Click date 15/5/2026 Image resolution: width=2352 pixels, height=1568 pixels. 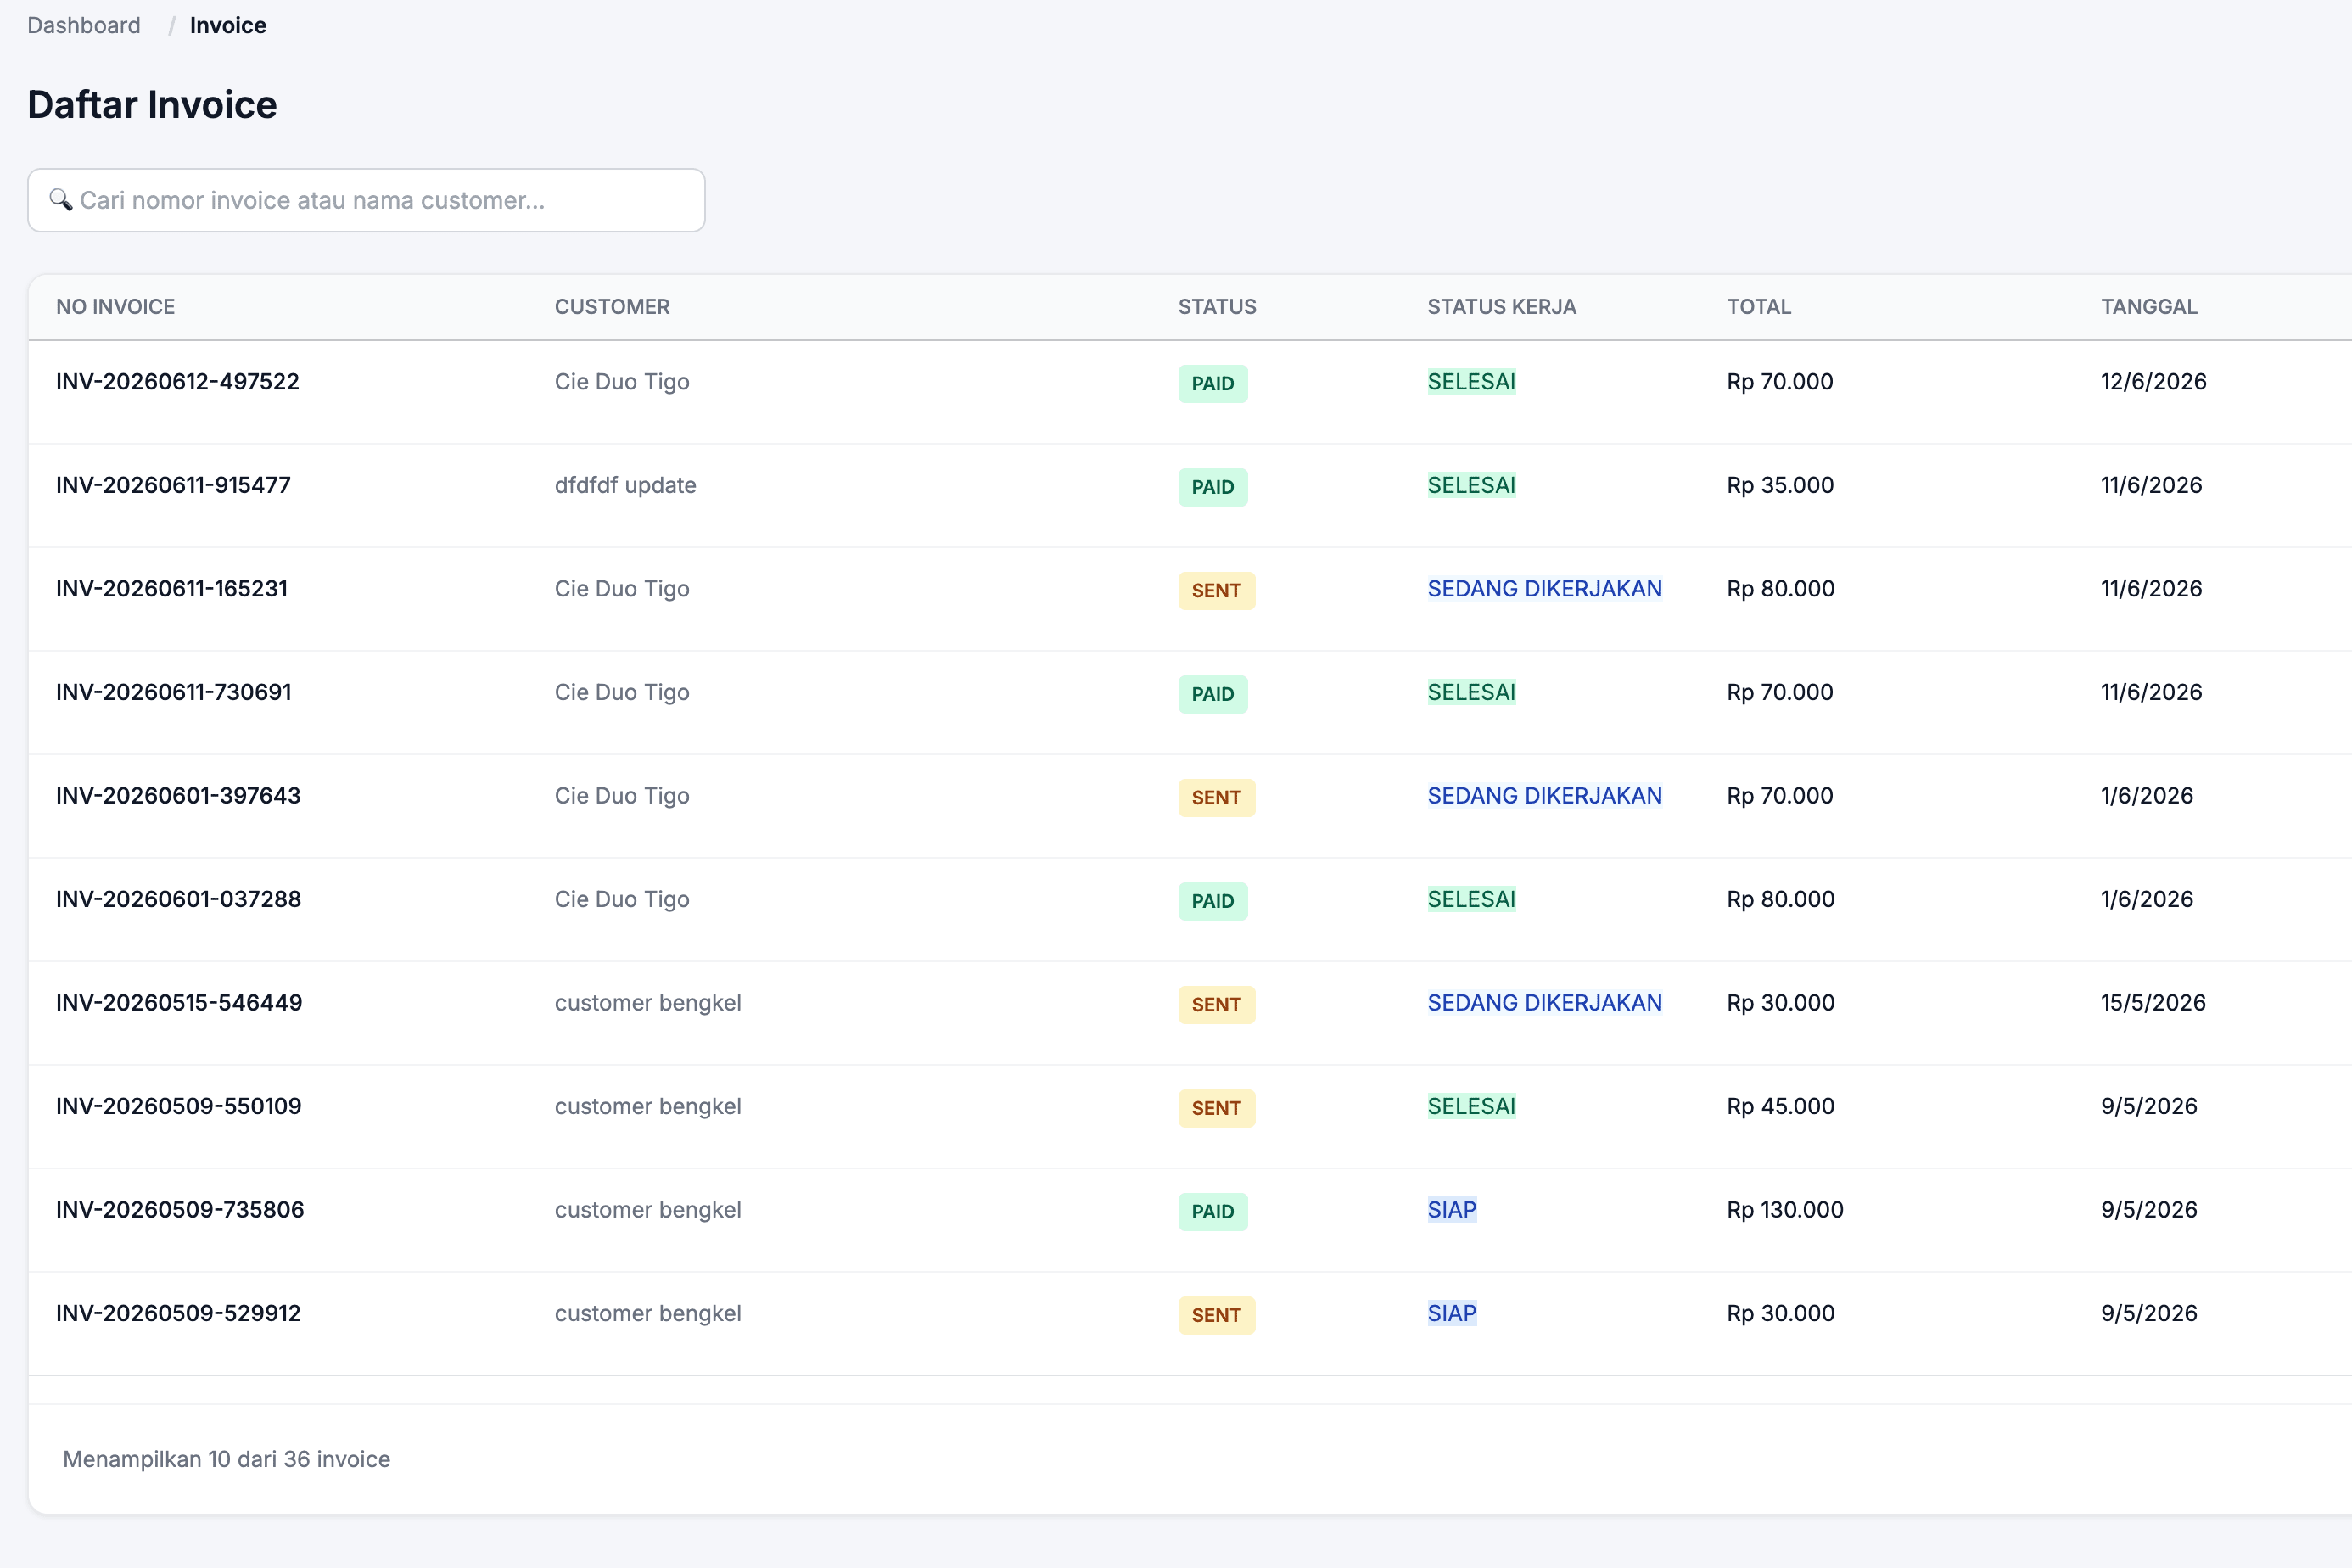pos(2153,1003)
